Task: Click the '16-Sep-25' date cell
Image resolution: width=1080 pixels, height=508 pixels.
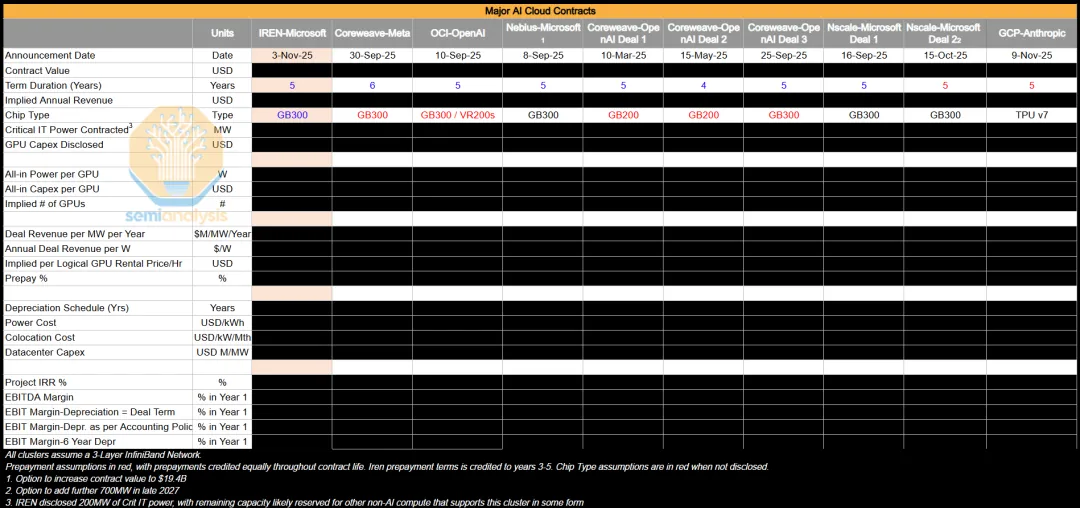Action: point(864,56)
